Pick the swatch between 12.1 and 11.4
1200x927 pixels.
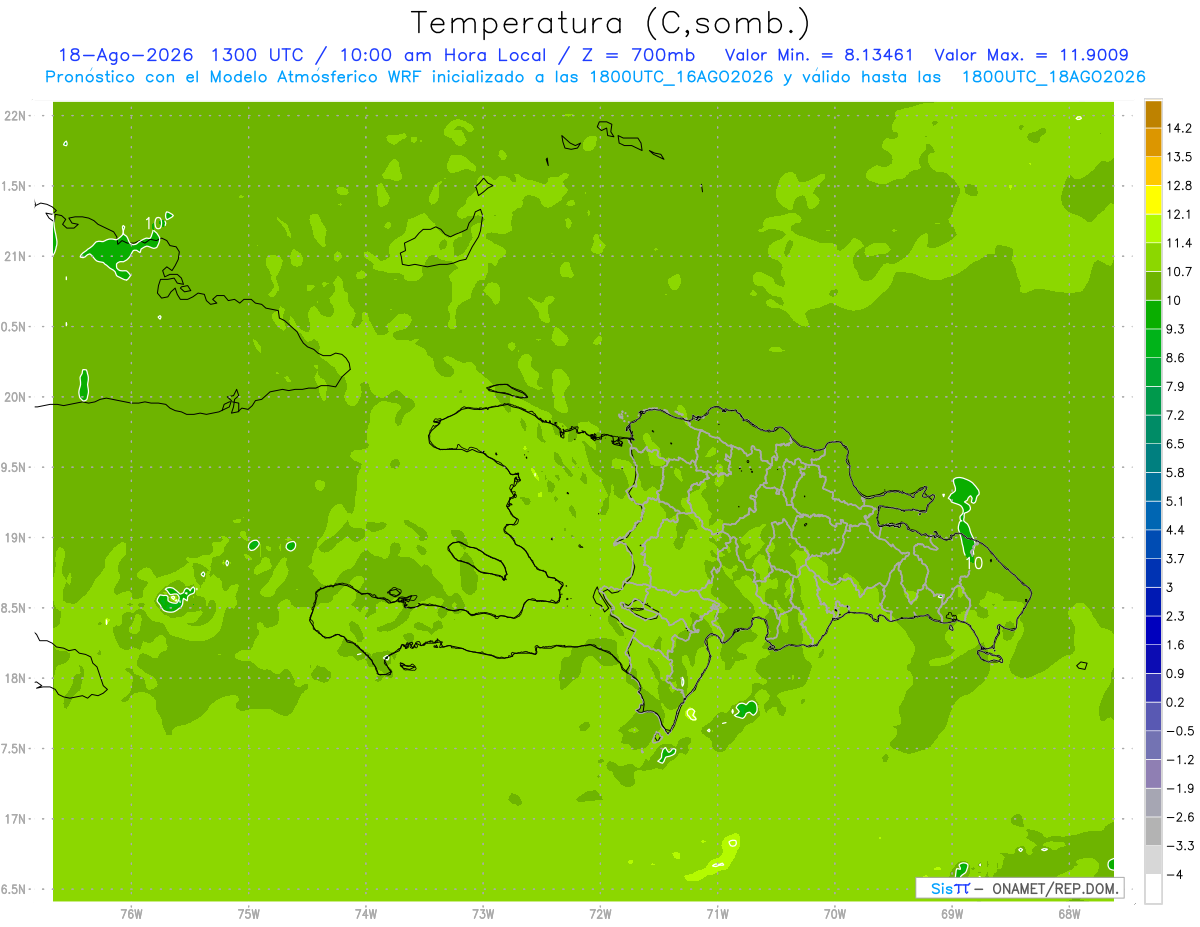click(x=1153, y=229)
